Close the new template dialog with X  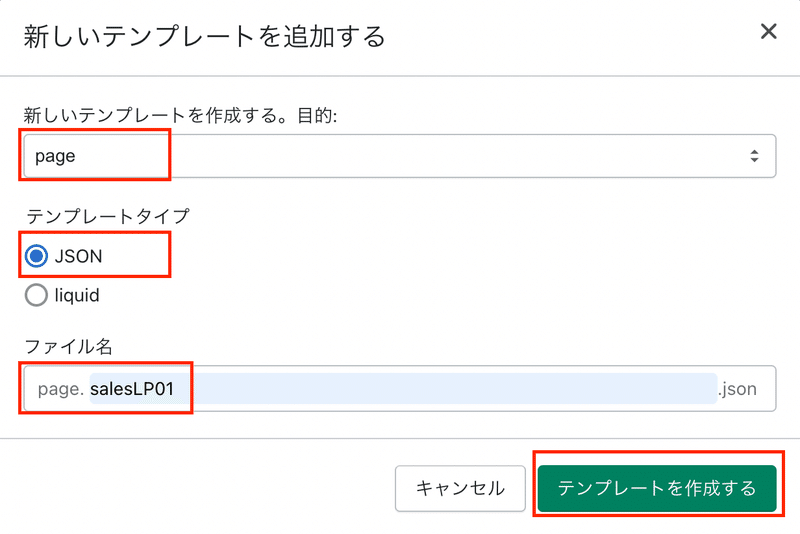coord(768,32)
